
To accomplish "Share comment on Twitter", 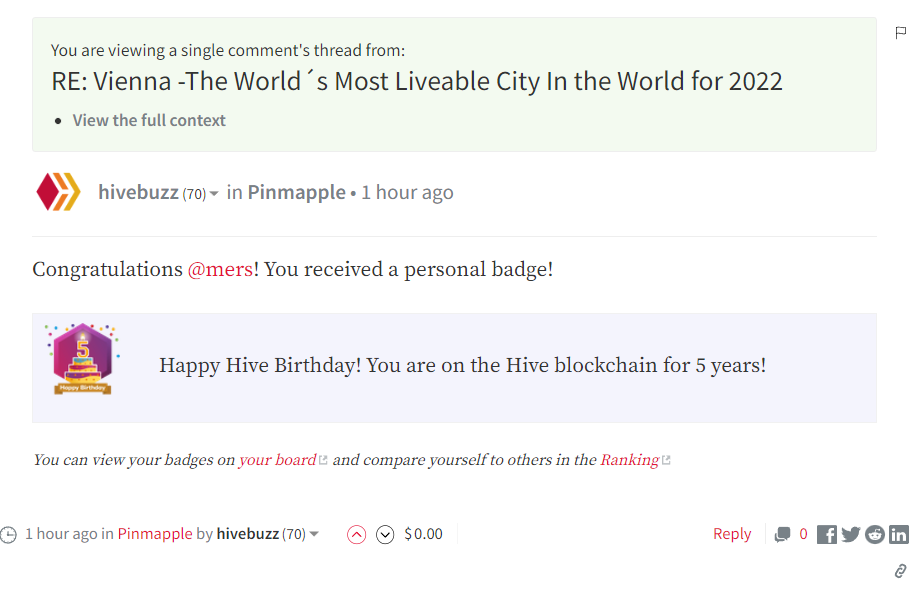I will [851, 534].
